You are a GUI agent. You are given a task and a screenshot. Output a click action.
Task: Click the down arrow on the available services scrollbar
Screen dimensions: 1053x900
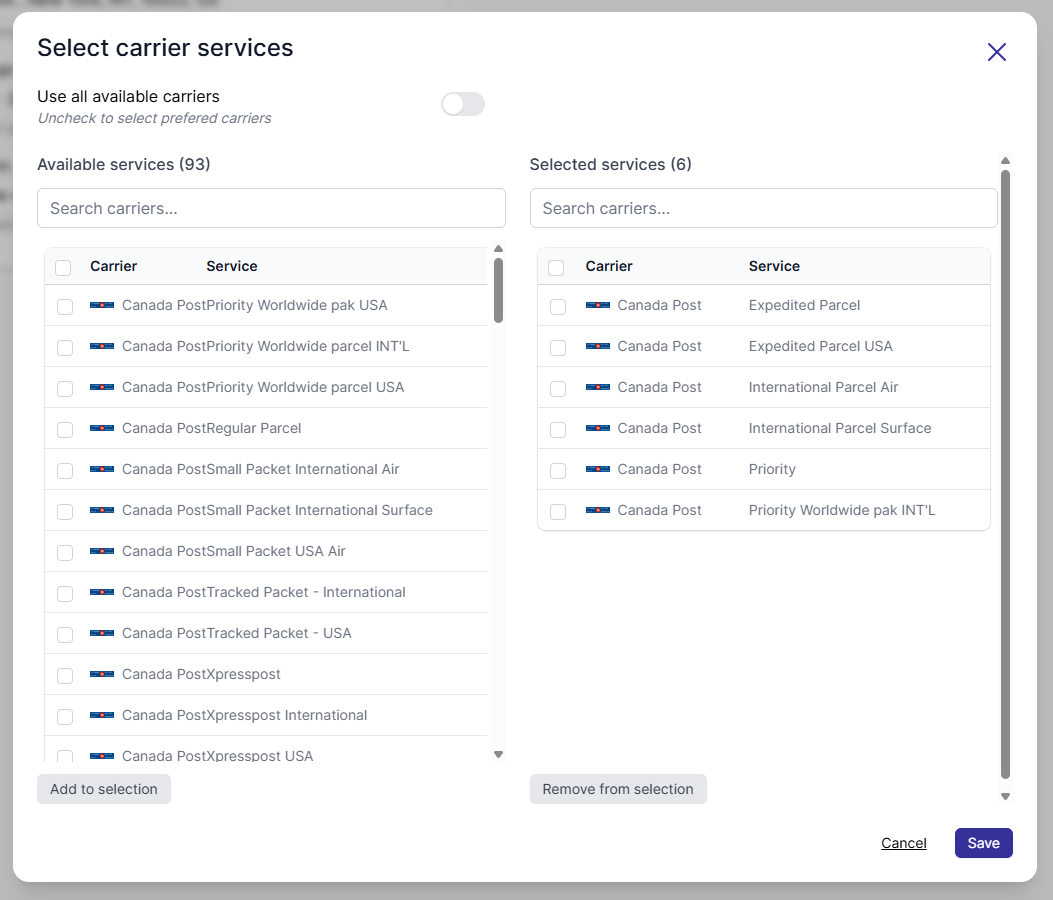click(x=498, y=755)
